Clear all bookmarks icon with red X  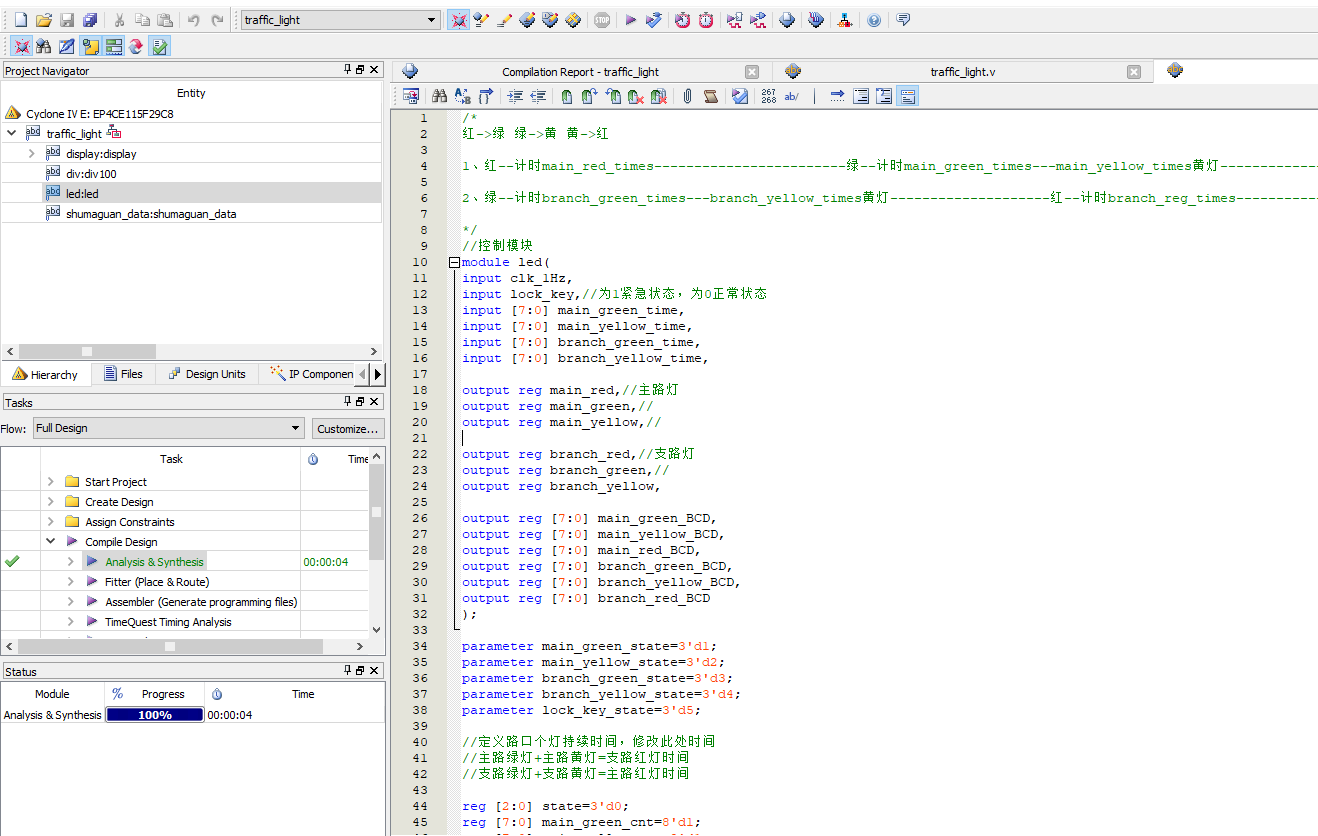pos(658,96)
